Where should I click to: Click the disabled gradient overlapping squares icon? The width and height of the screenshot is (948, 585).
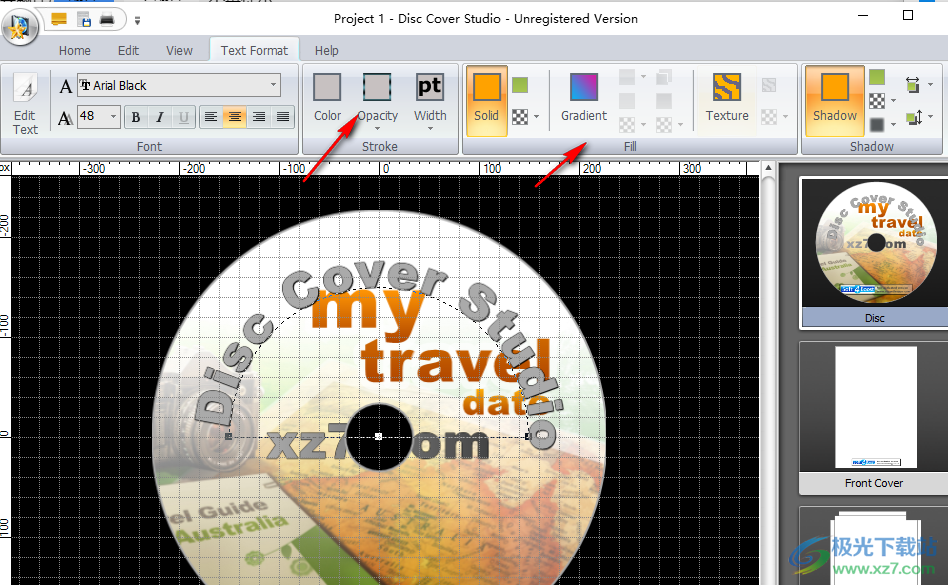pos(664,77)
